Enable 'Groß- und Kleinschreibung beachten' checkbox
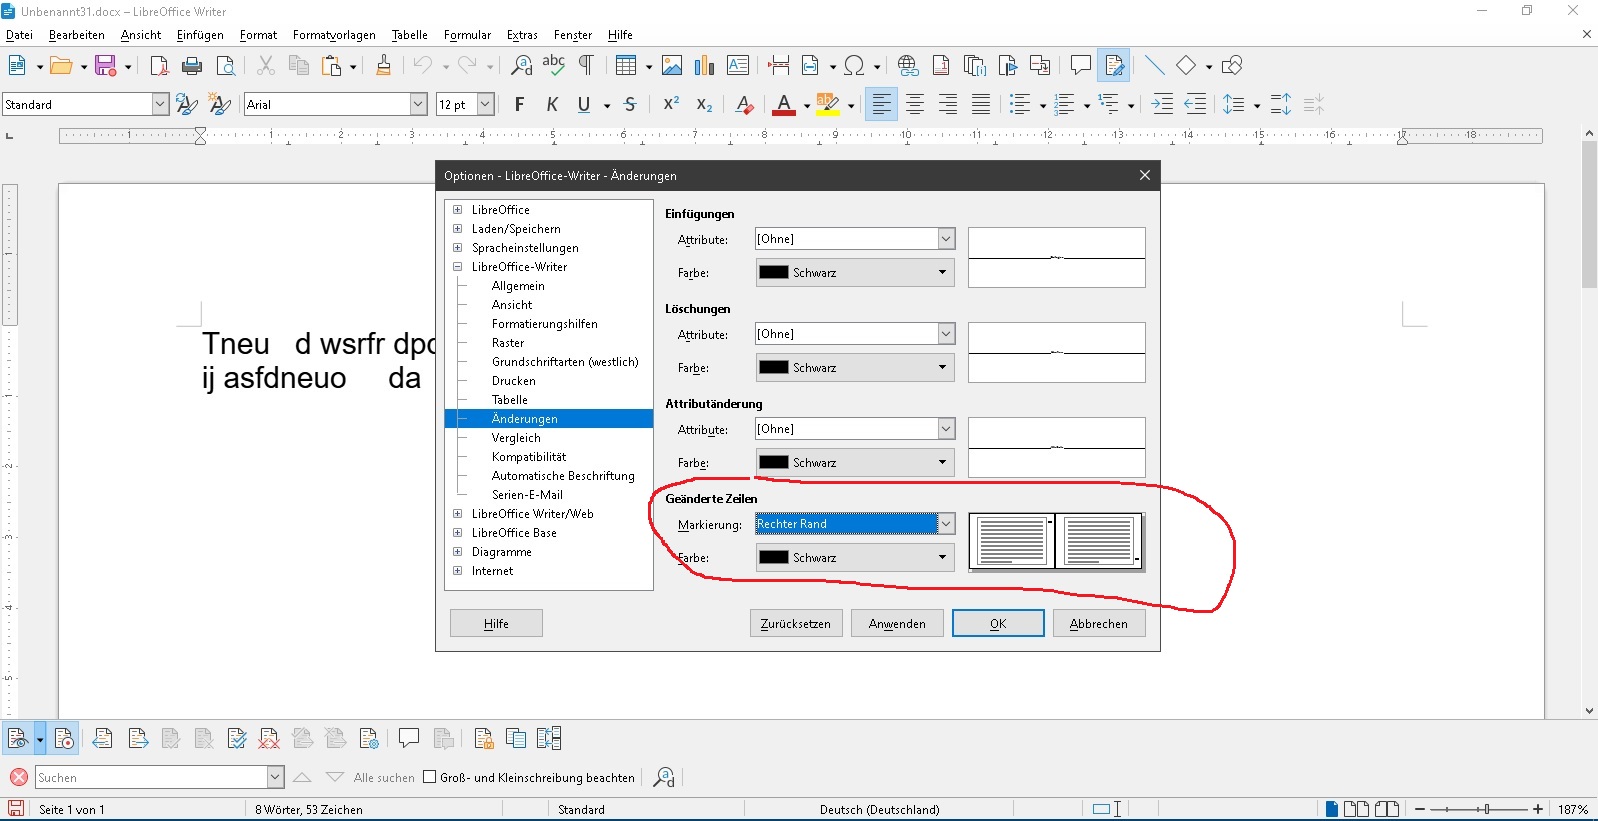This screenshot has width=1598, height=821. click(x=430, y=777)
